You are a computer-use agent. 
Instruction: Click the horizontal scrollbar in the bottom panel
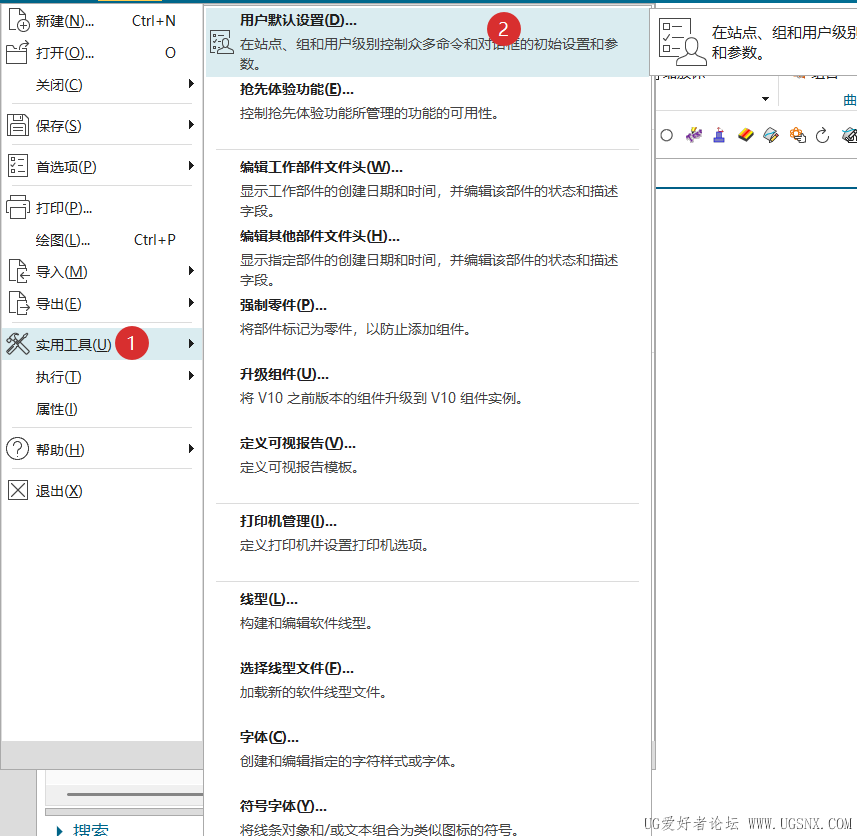(134, 794)
